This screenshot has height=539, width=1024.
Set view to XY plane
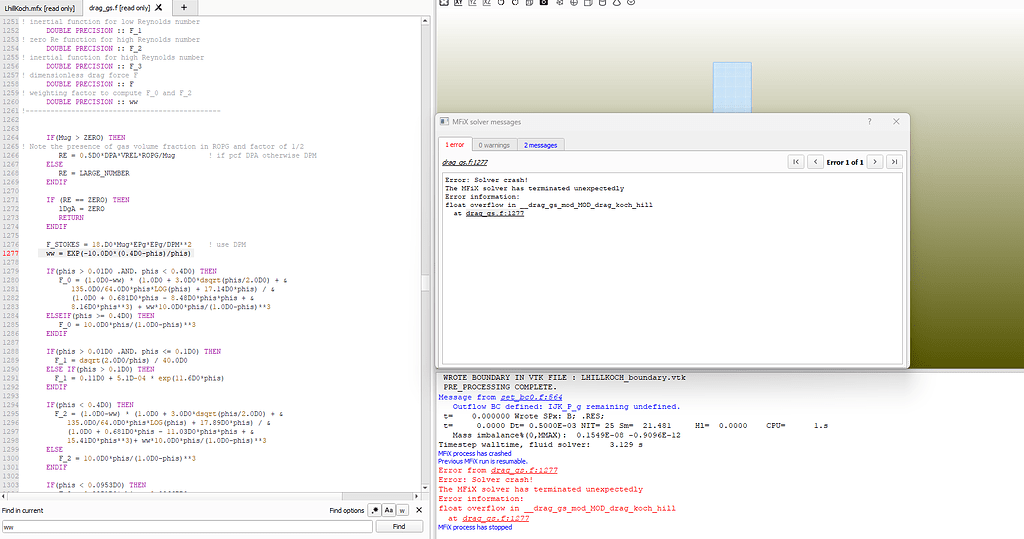(x=458, y=4)
